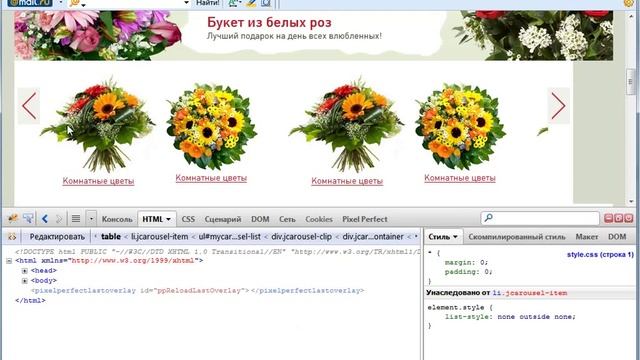Image resolution: width=640 pixels, height=360 pixels.
Task: Click the page scrollbar down arrow
Action: tap(630, 202)
